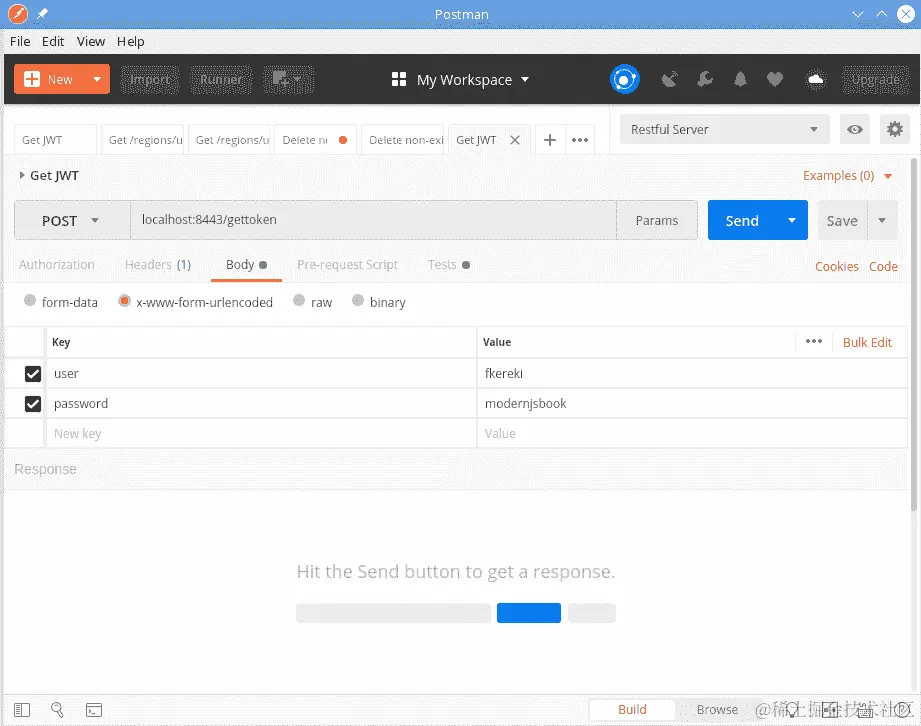Viewport: 921px width, 726px height.
Task: Select the binary body radio button
Action: (x=358, y=301)
